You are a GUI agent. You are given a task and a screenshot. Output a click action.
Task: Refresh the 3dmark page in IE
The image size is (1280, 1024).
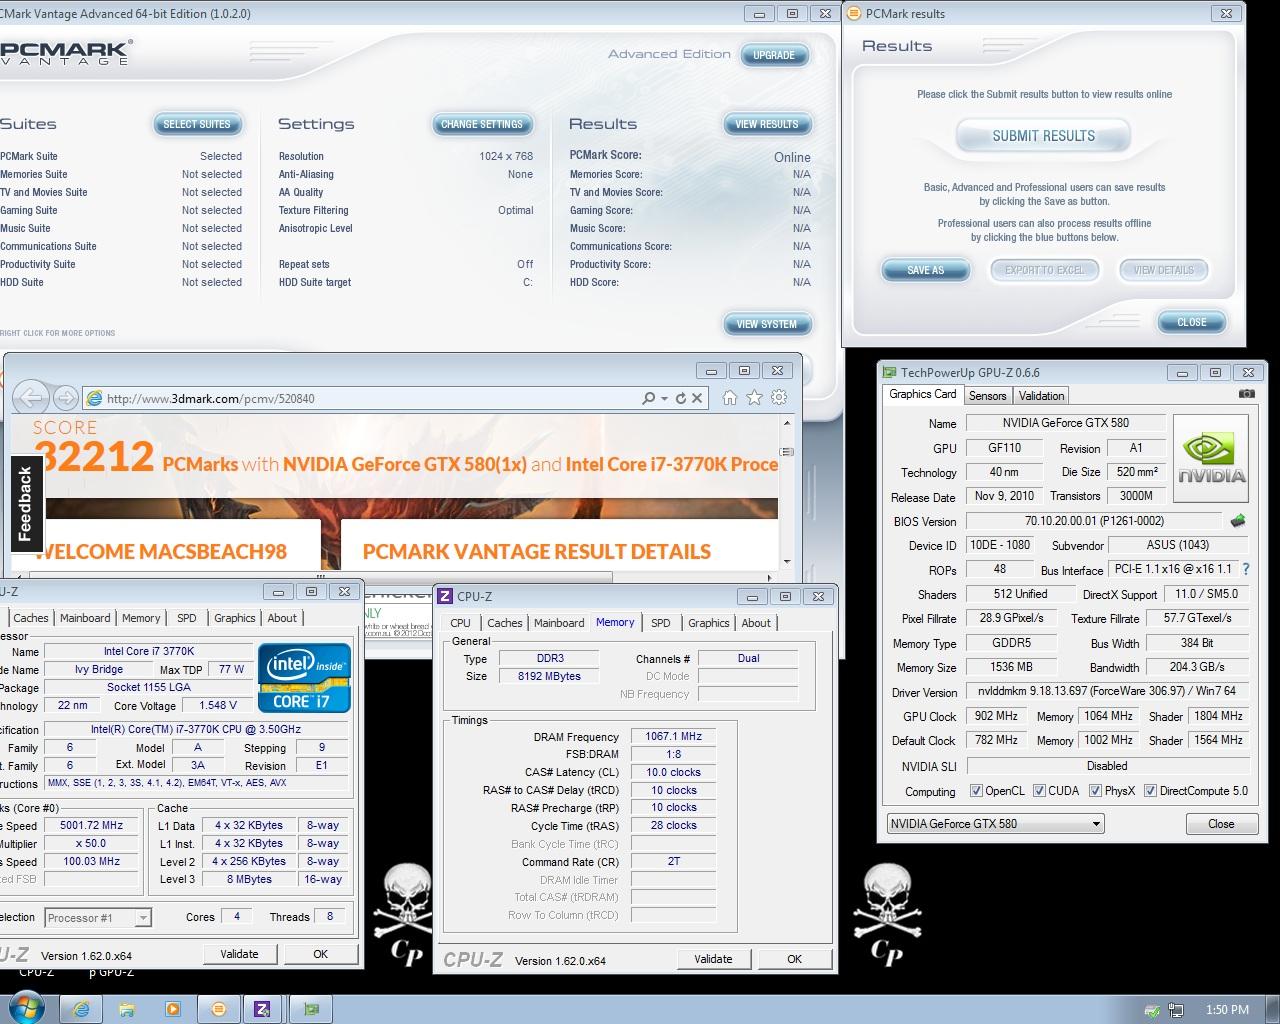pos(681,398)
